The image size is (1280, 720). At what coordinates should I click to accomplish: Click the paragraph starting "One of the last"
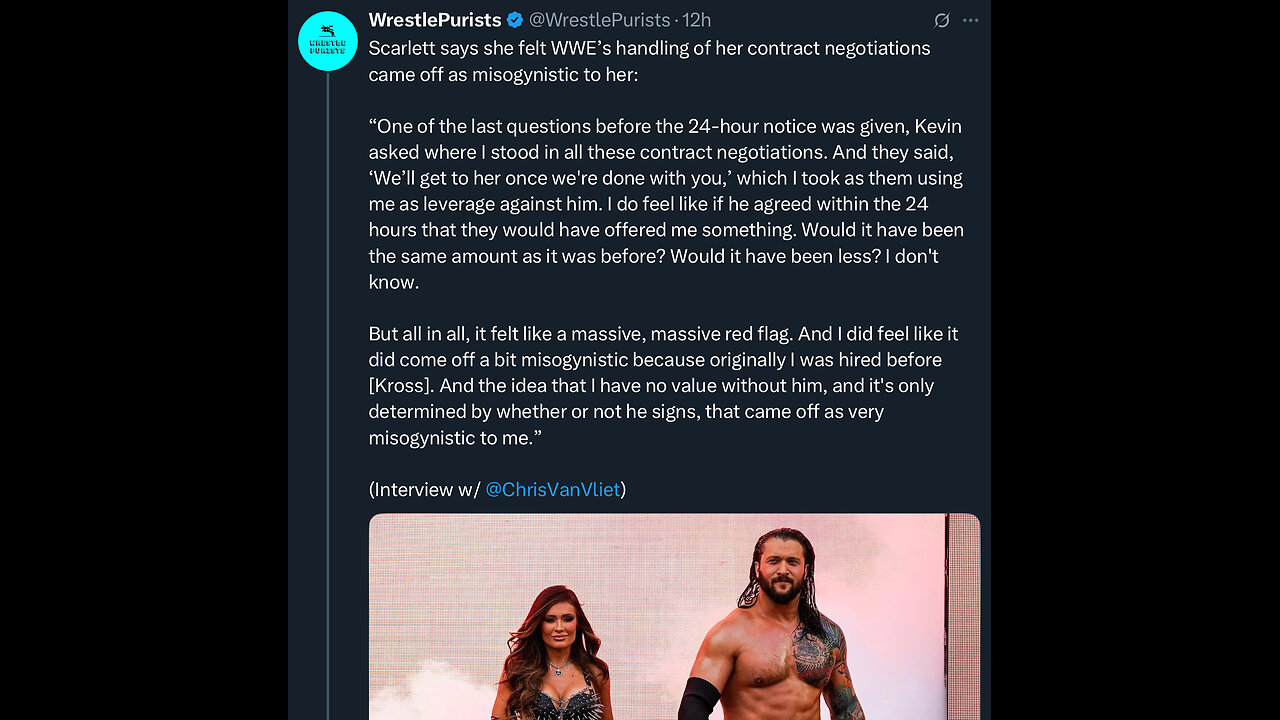(x=665, y=204)
